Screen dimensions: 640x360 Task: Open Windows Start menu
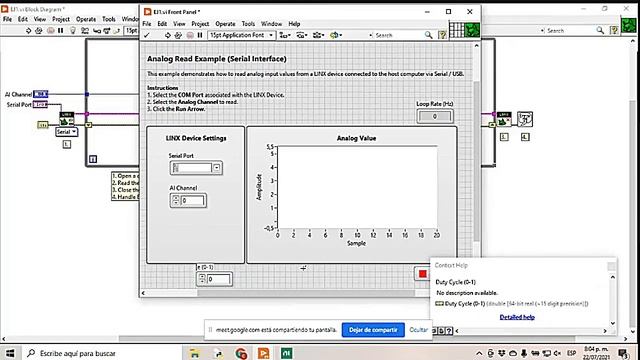[10, 353]
